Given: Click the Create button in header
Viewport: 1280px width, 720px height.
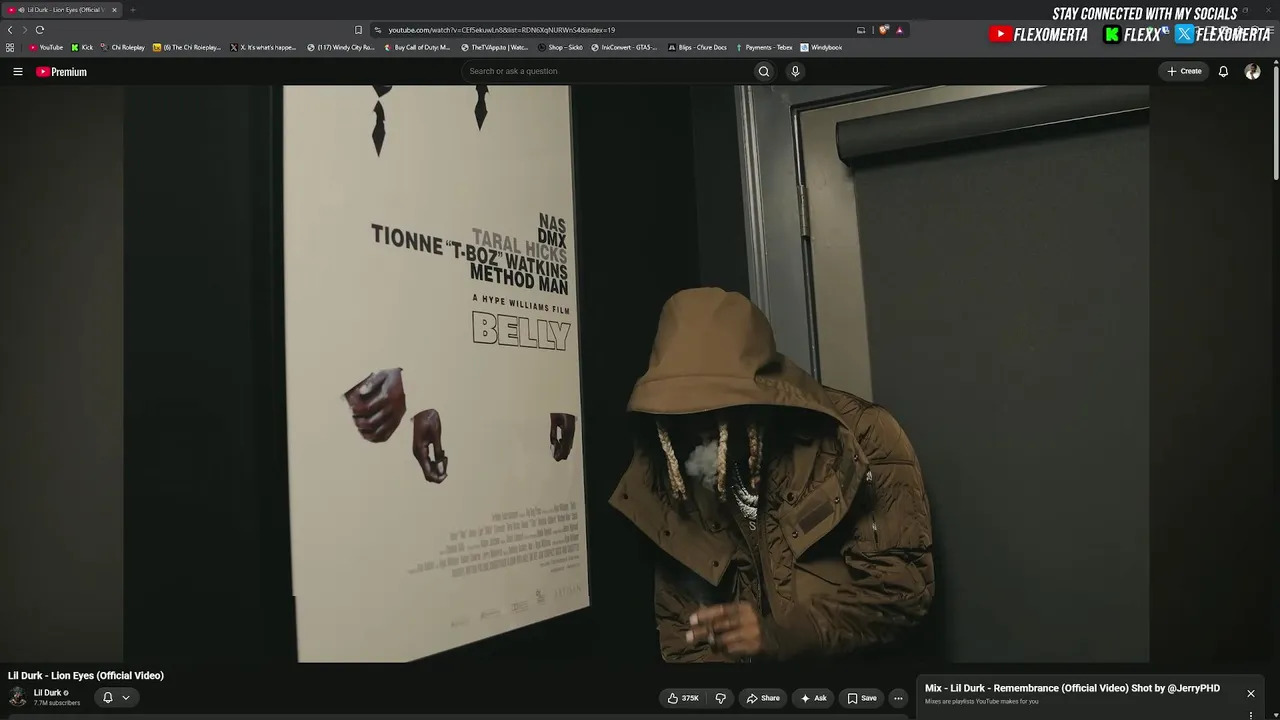Looking at the screenshot, I should (x=1184, y=71).
